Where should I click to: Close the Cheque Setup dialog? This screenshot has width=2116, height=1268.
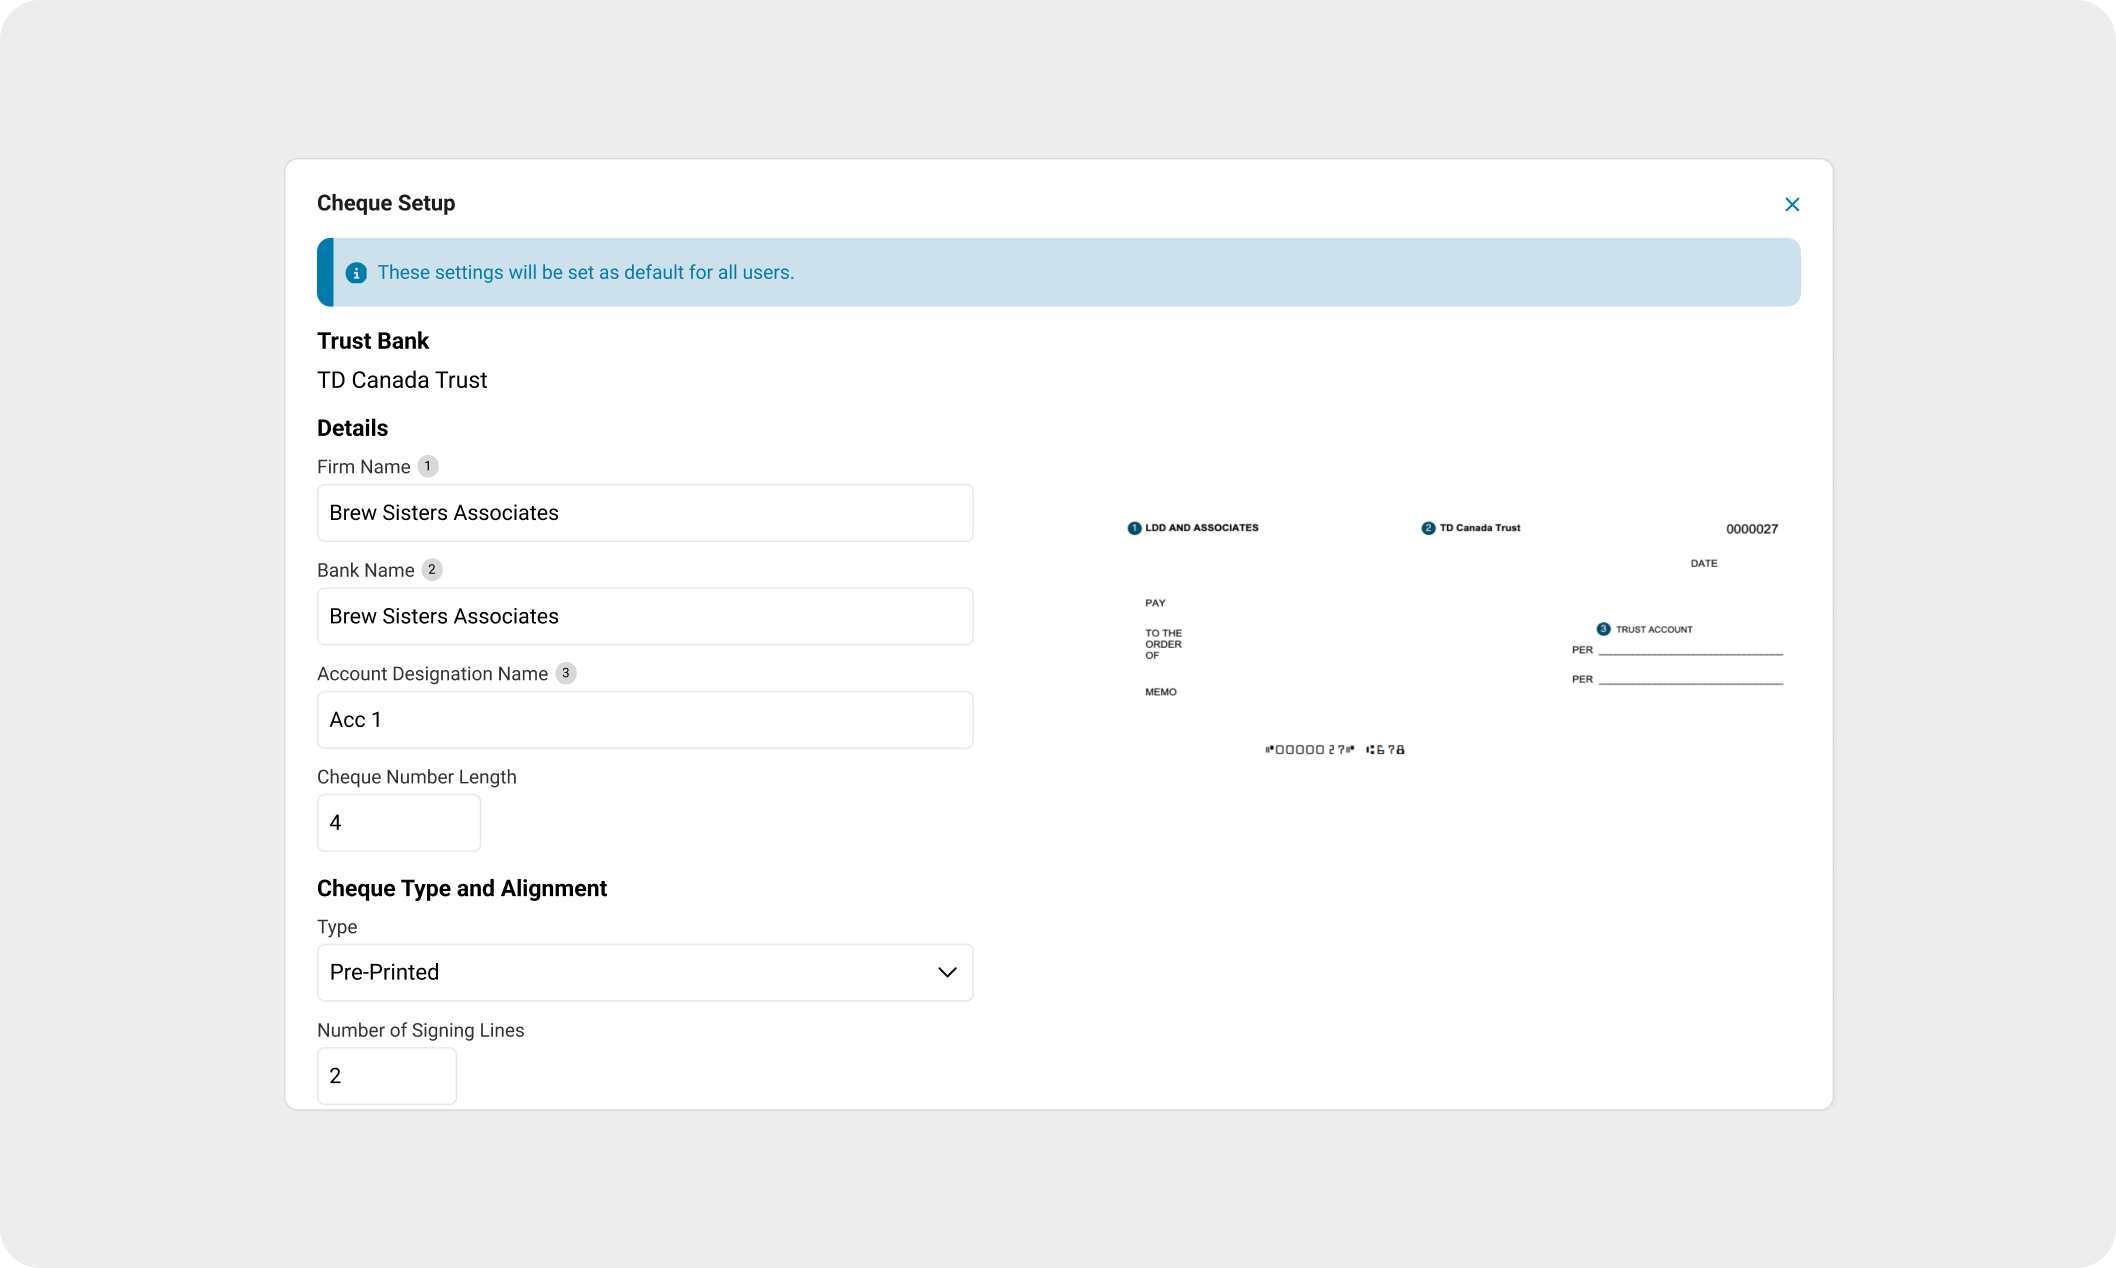pyautogui.click(x=1791, y=204)
